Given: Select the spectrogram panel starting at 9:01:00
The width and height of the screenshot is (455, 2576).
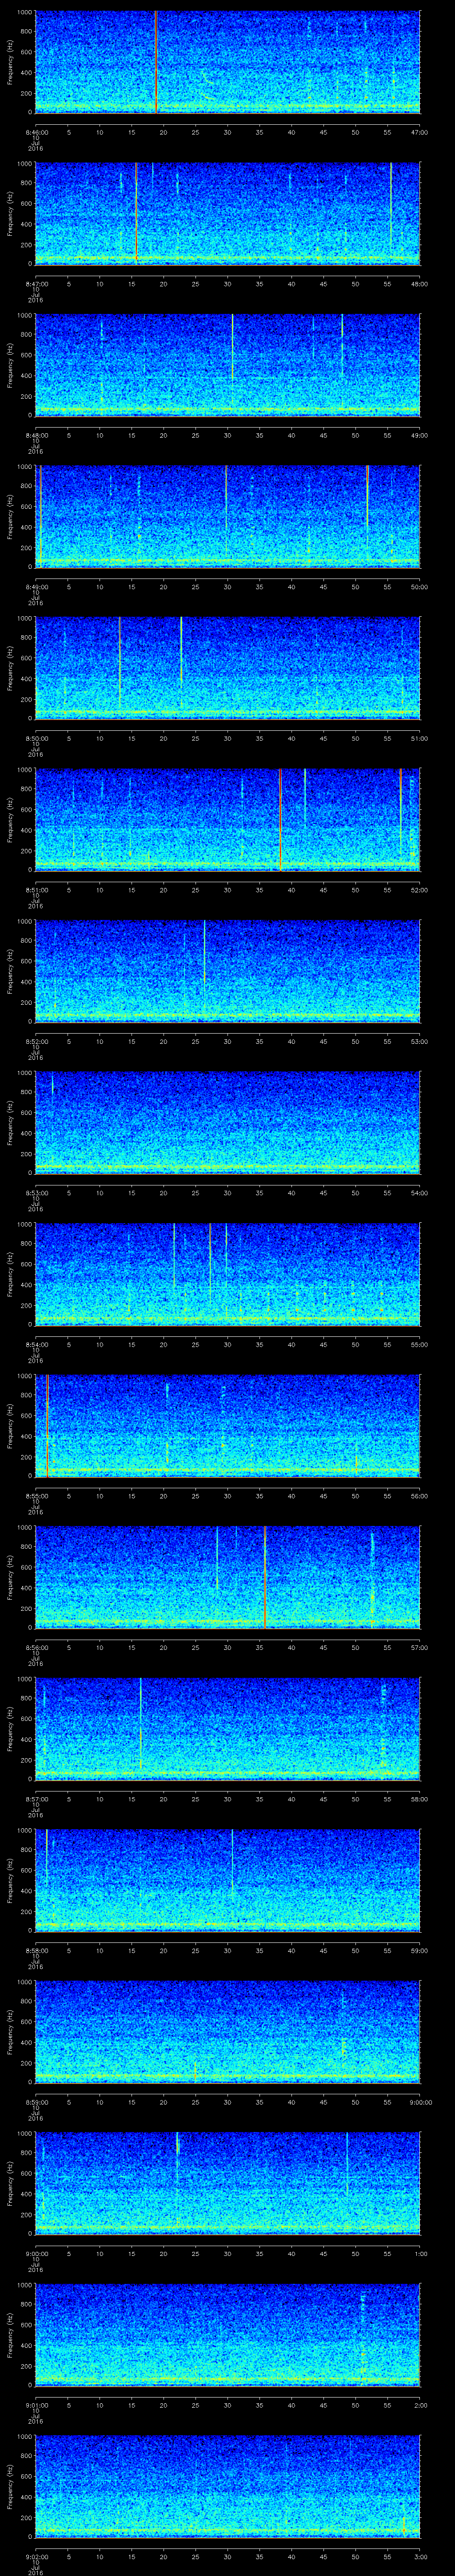Looking at the screenshot, I should click(227, 2335).
